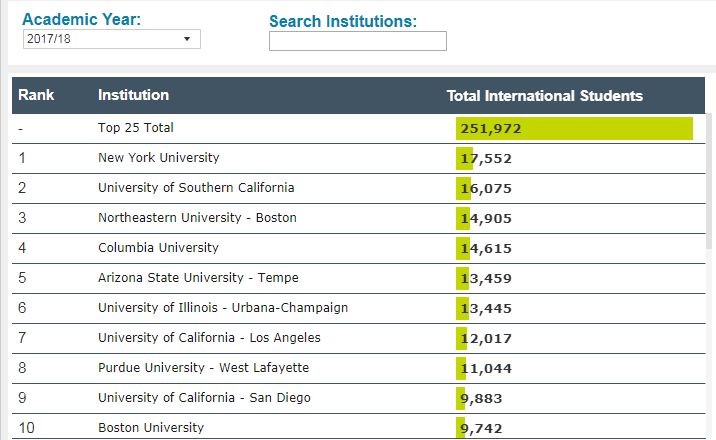
Task: Click the 16,075 value bar
Action: 464,188
